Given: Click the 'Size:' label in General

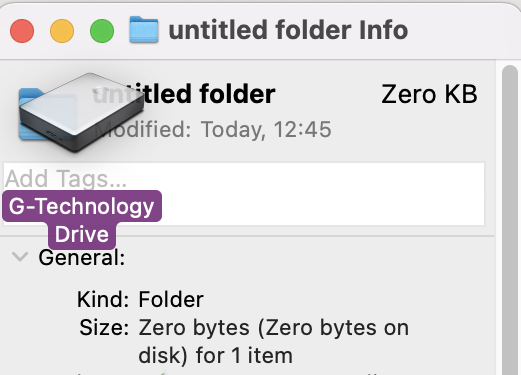Looking at the screenshot, I should point(104,327).
